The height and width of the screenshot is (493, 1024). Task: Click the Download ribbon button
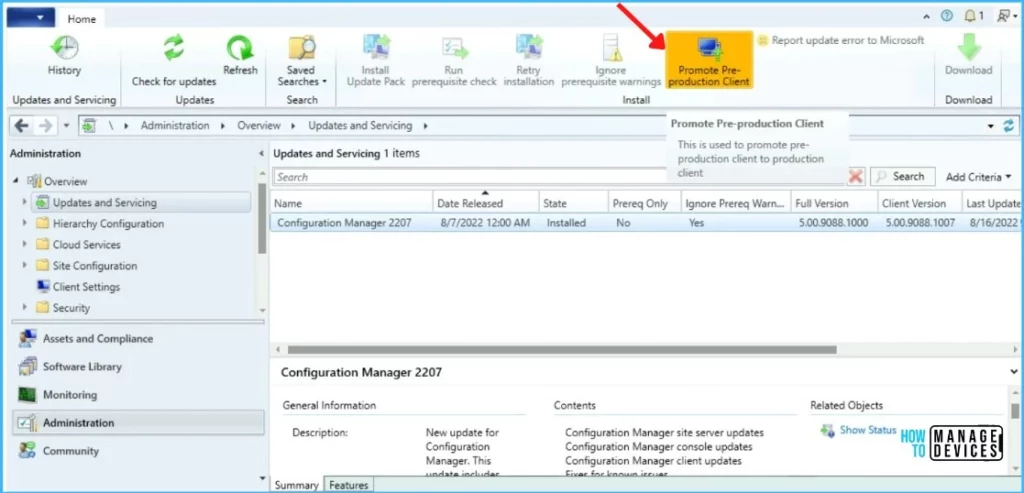point(968,57)
